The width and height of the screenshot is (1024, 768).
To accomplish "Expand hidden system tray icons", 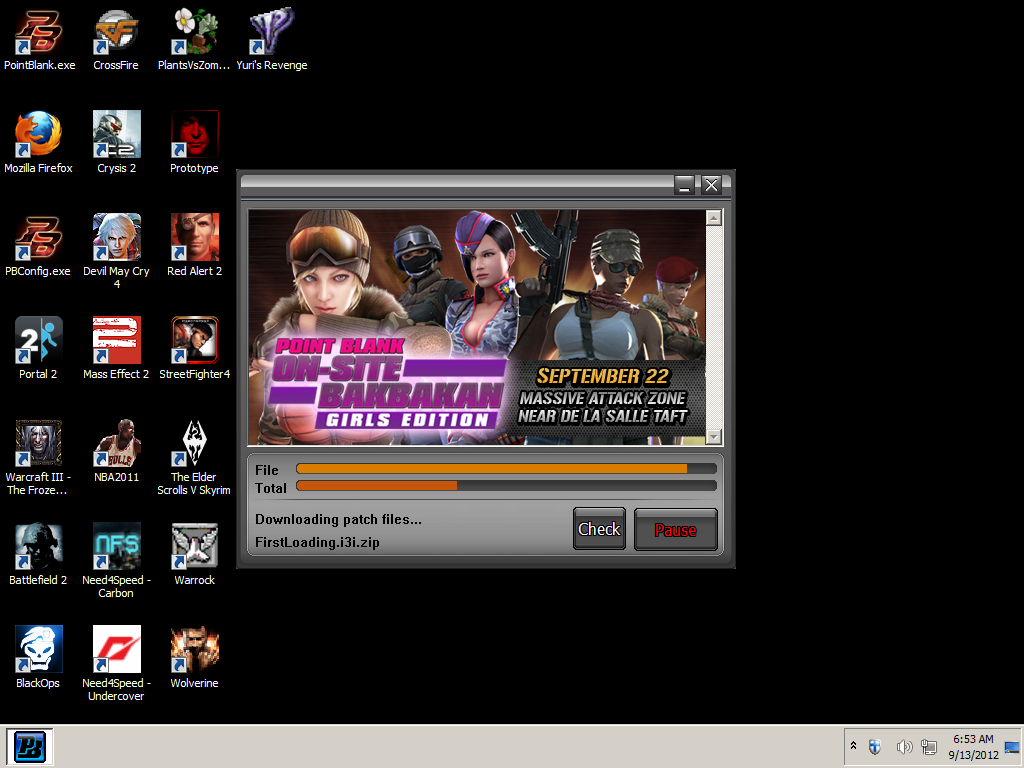I will coord(853,746).
